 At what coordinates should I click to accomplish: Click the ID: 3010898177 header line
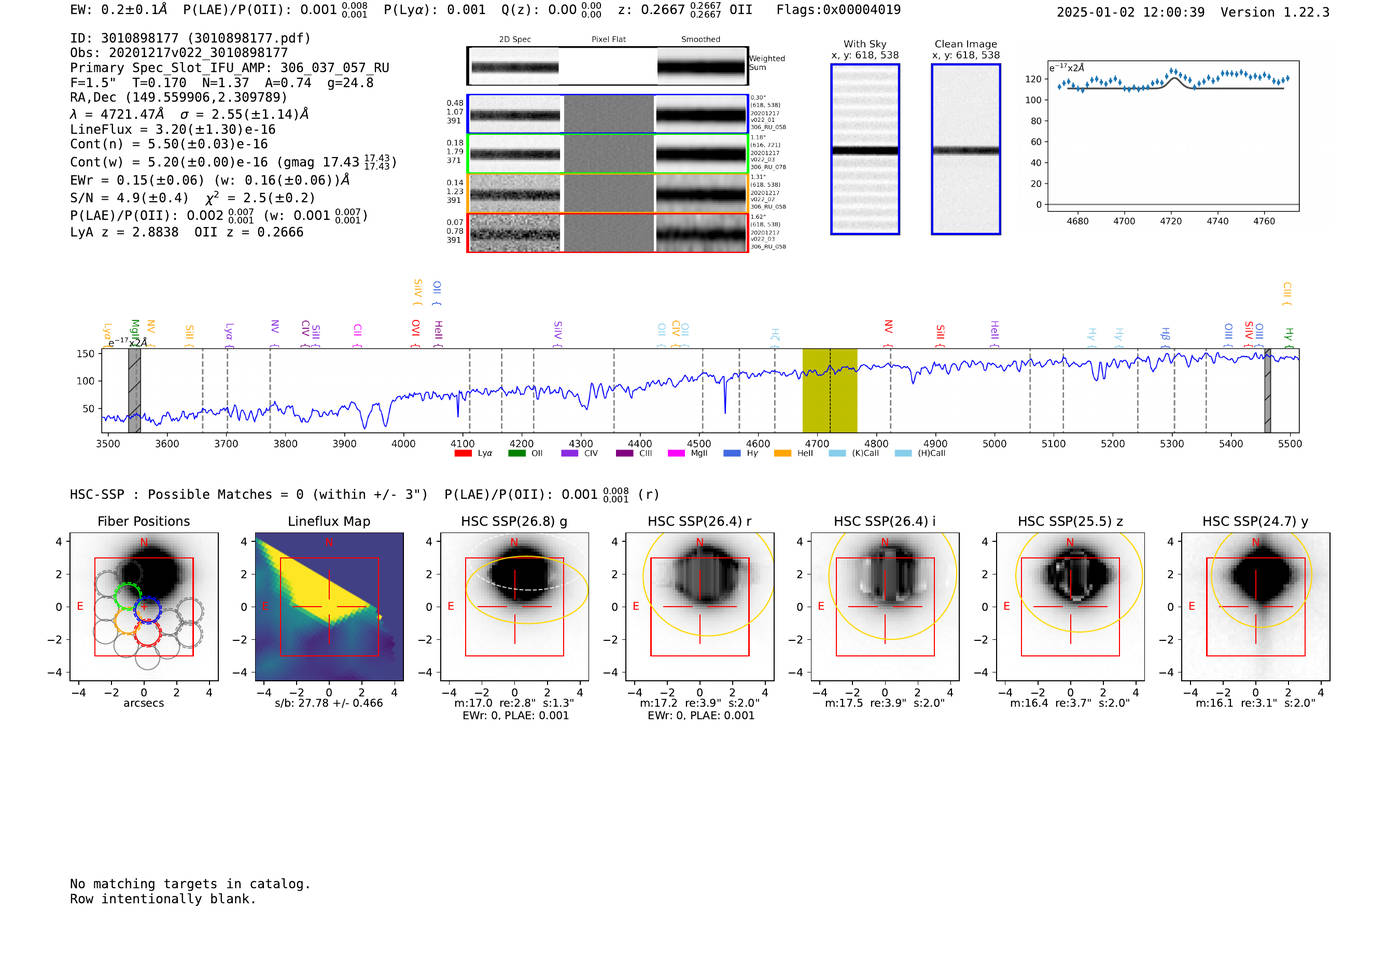[190, 38]
